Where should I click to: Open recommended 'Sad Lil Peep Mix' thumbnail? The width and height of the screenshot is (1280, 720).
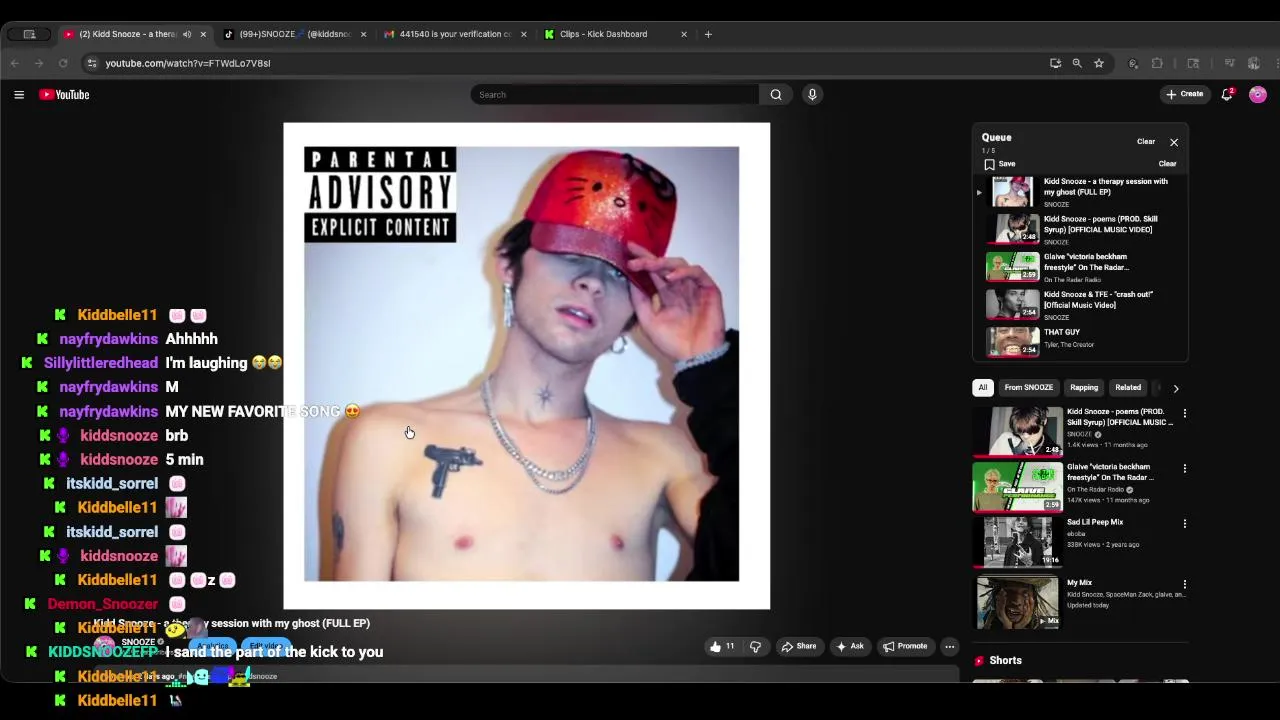(x=1017, y=541)
